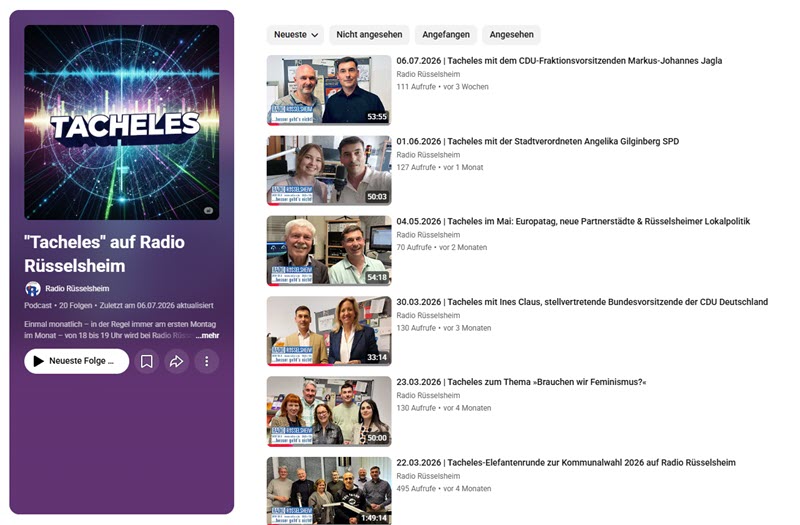
Task: Open title '06.07.2026 | Tacheles mit dem CDU-Fraktionsvorsitzenden'
Action: tap(559, 61)
